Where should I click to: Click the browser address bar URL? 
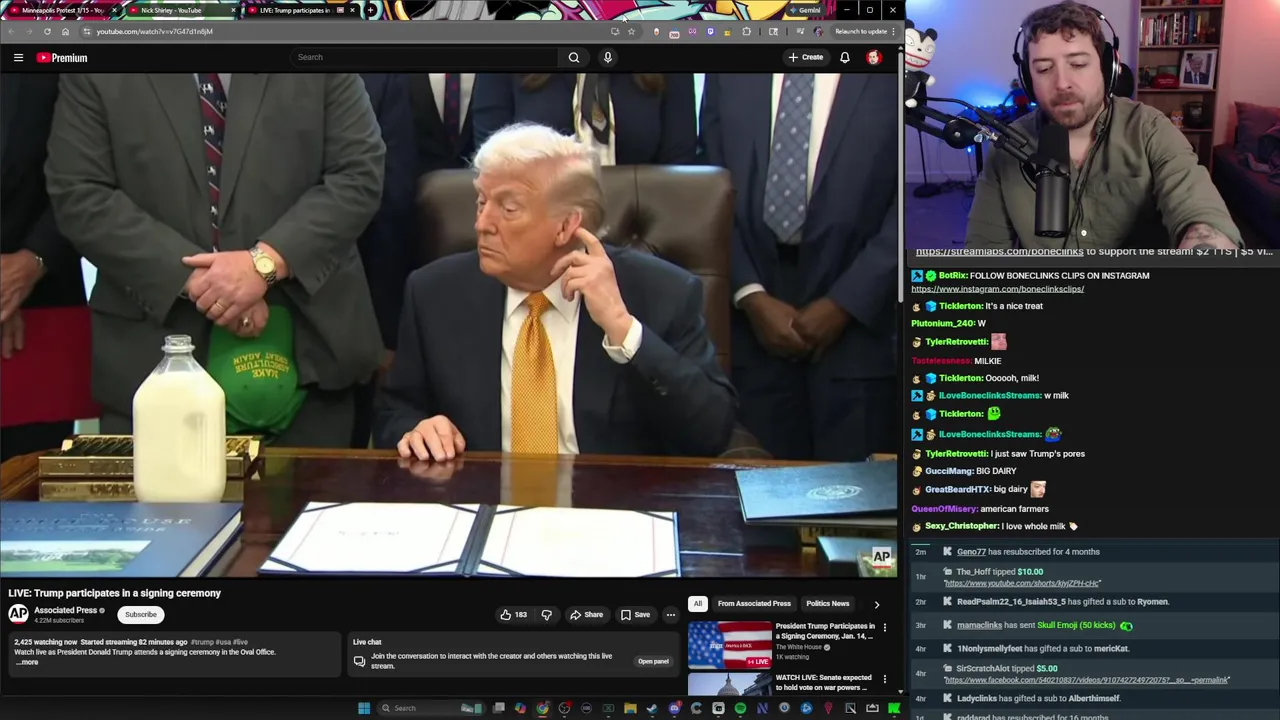pos(155,31)
